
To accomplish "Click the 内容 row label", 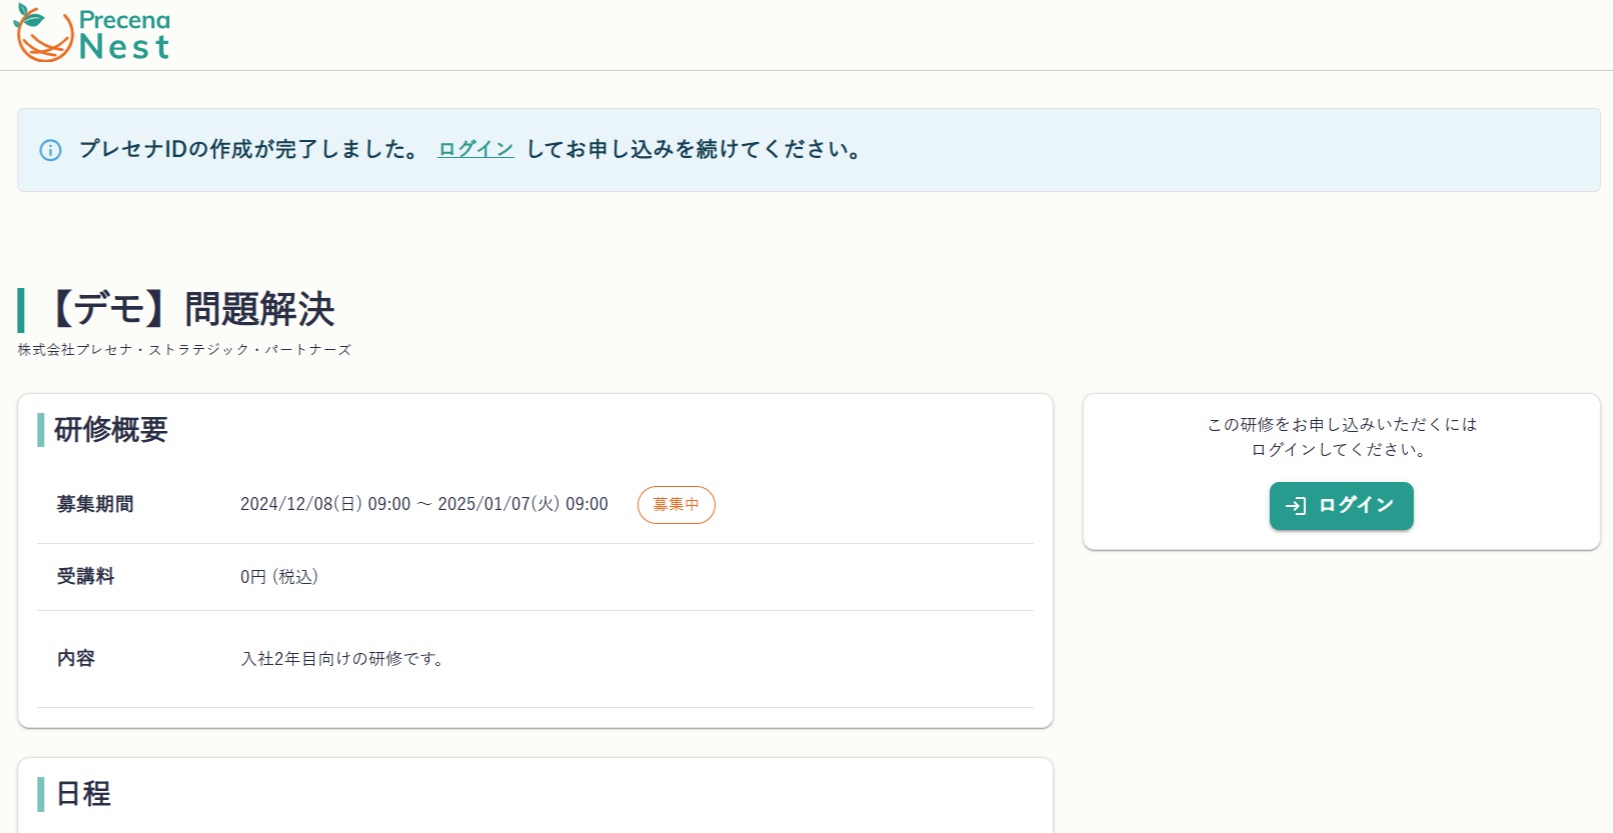I will click(76, 658).
